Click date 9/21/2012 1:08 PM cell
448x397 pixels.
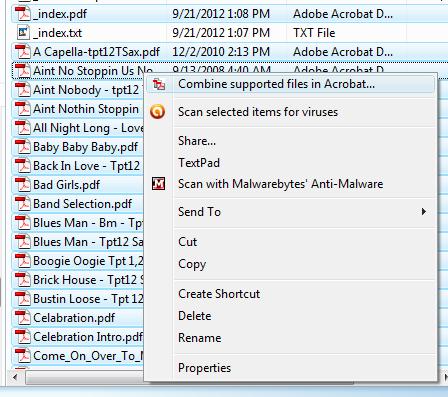click(221, 14)
